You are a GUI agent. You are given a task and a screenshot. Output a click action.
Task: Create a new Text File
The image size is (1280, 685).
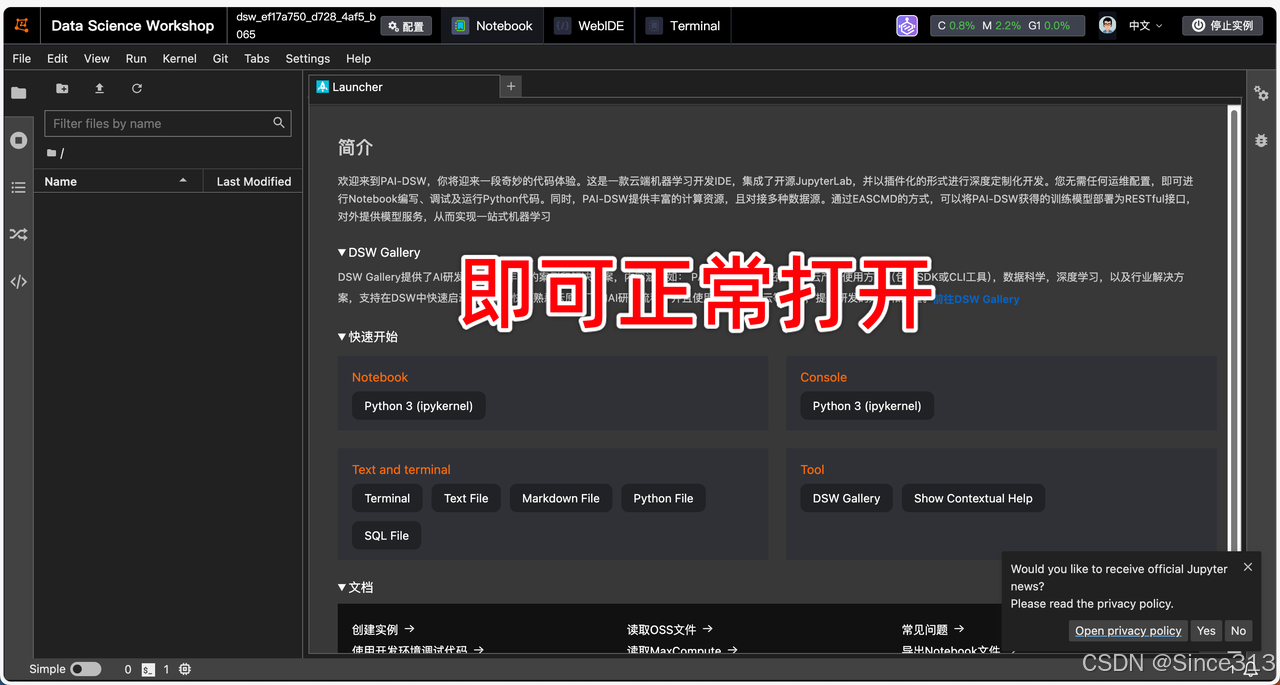point(466,498)
